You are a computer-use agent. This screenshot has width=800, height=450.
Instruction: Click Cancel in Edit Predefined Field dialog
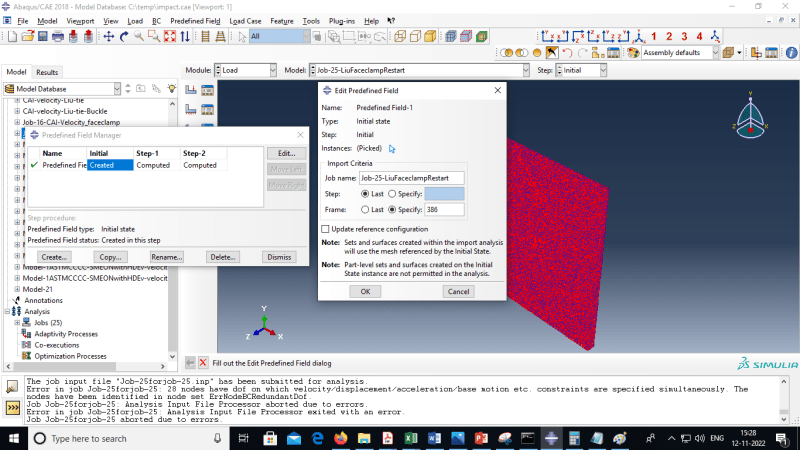pyautogui.click(x=458, y=291)
